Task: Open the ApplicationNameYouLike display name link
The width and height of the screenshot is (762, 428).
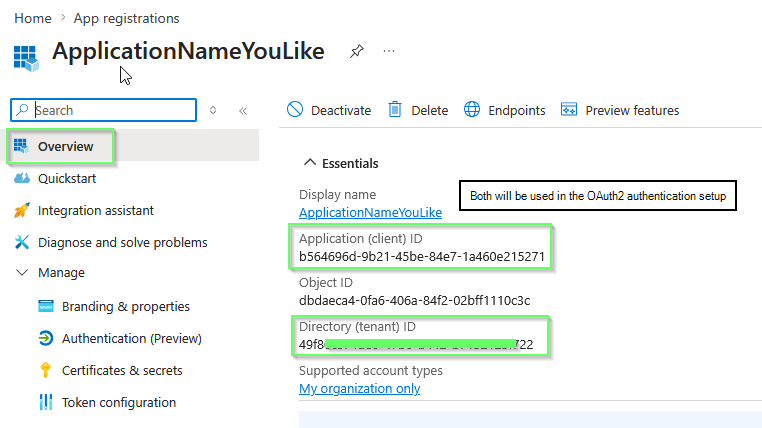Action: [x=370, y=212]
